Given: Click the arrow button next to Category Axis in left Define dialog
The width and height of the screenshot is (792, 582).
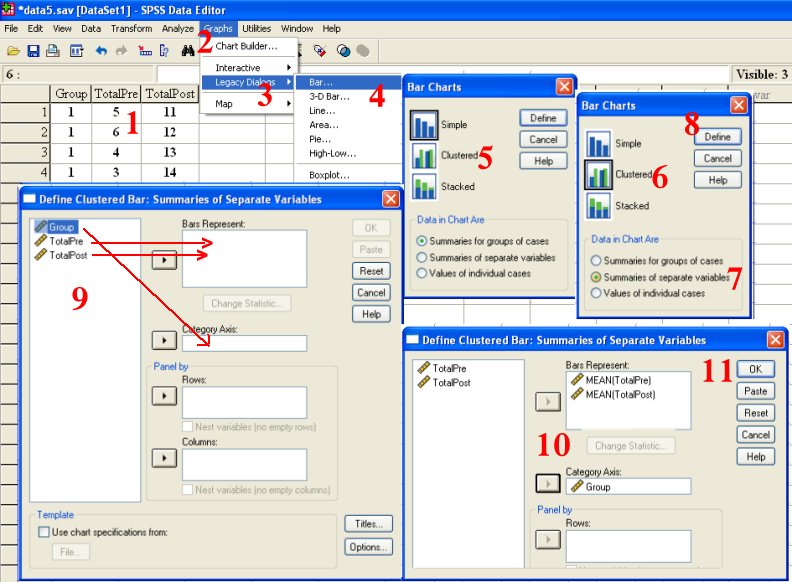Looking at the screenshot, I should click(x=164, y=341).
